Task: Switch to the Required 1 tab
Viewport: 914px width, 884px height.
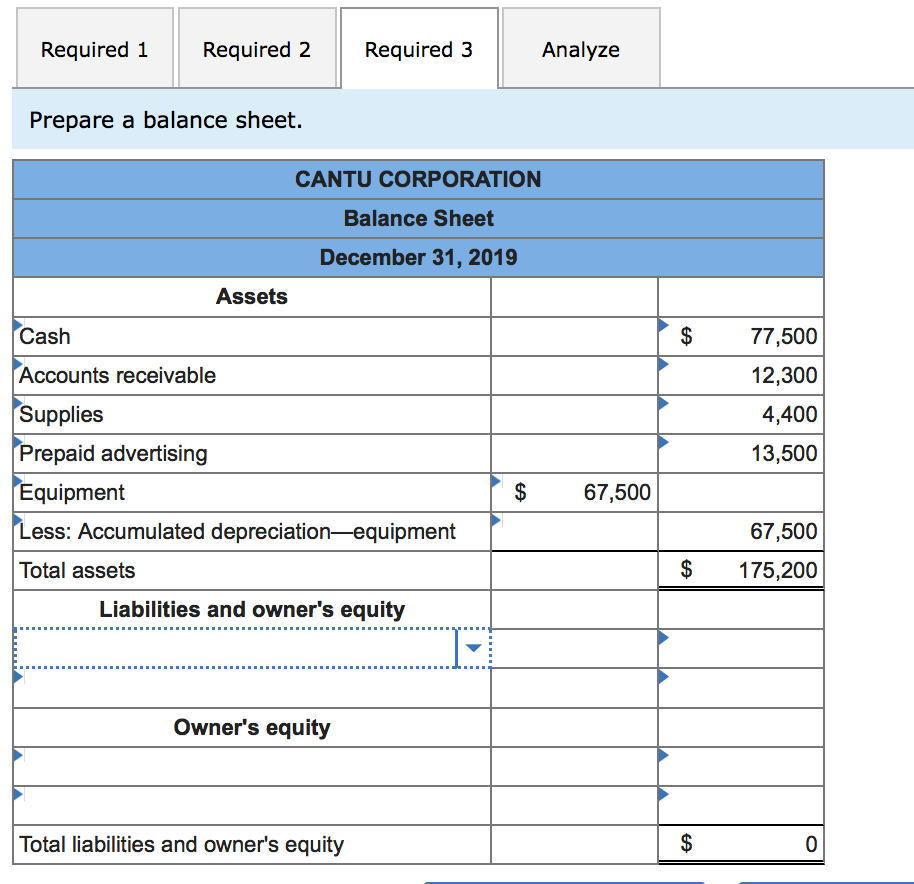Action: pyautogui.click(x=94, y=48)
